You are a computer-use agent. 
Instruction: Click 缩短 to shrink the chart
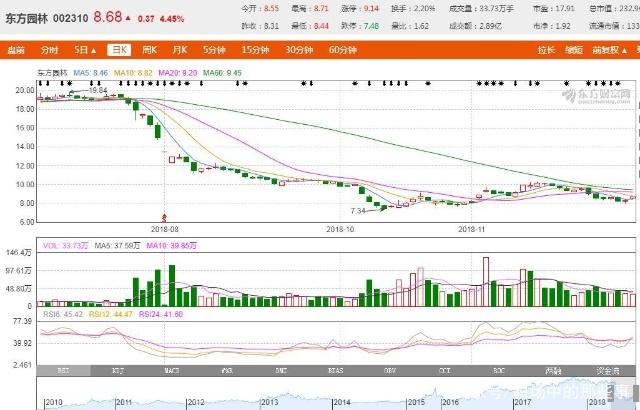tap(573, 50)
